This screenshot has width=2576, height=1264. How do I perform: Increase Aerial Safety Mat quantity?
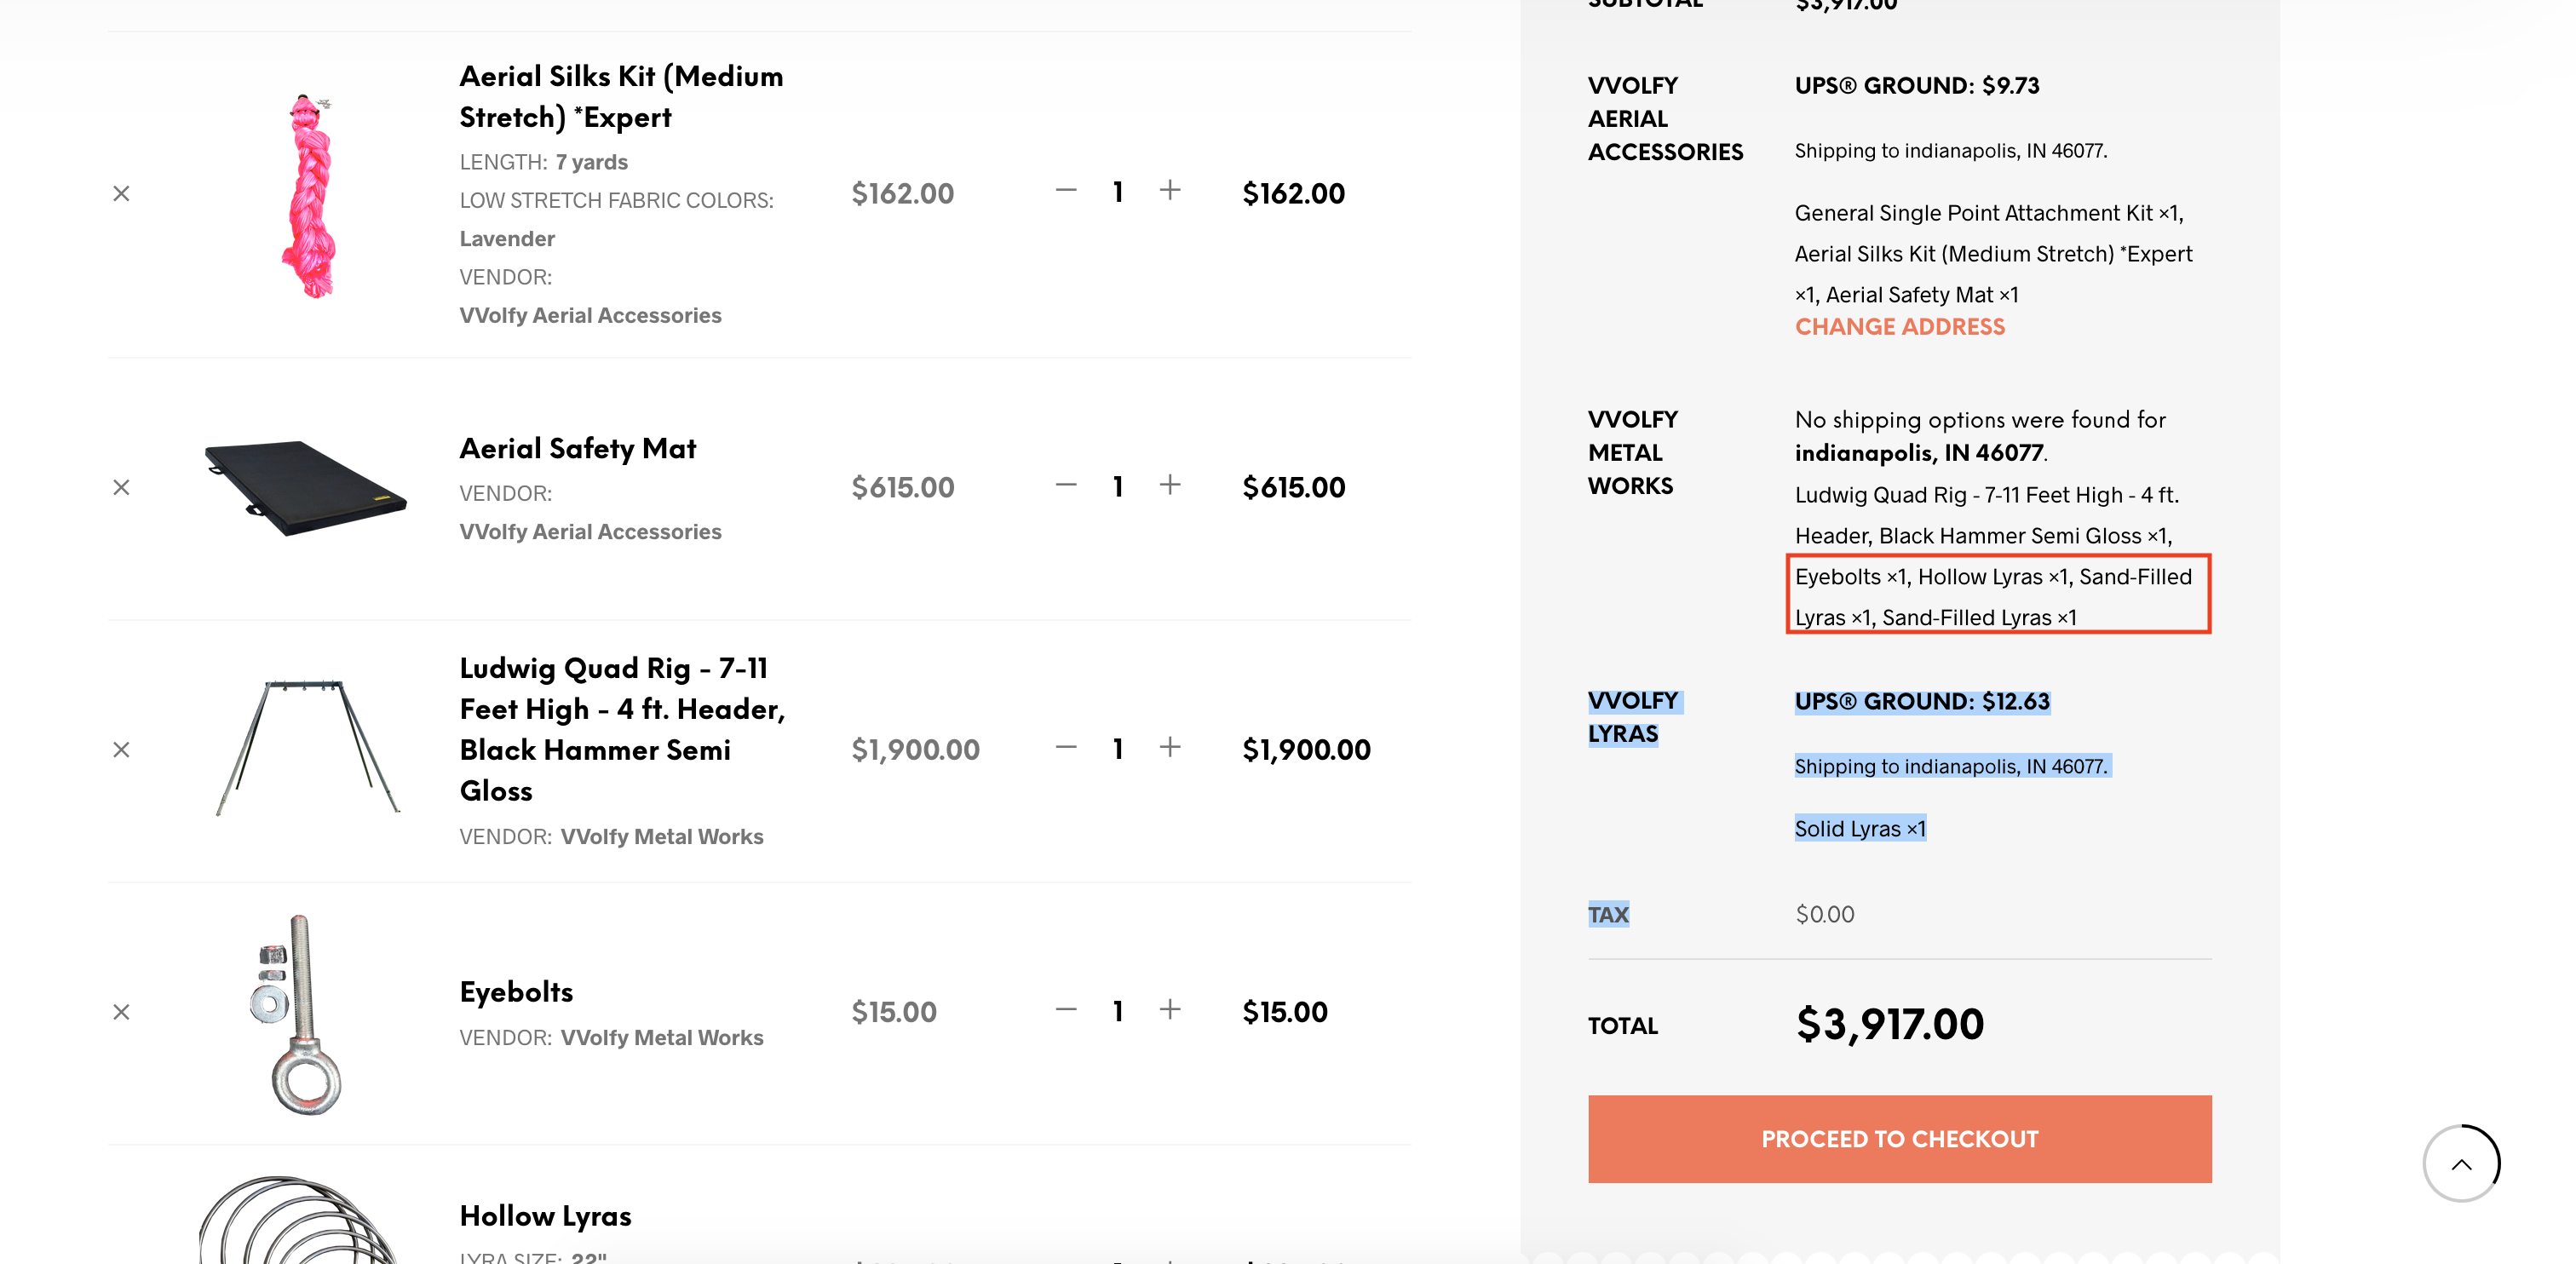coord(1169,485)
